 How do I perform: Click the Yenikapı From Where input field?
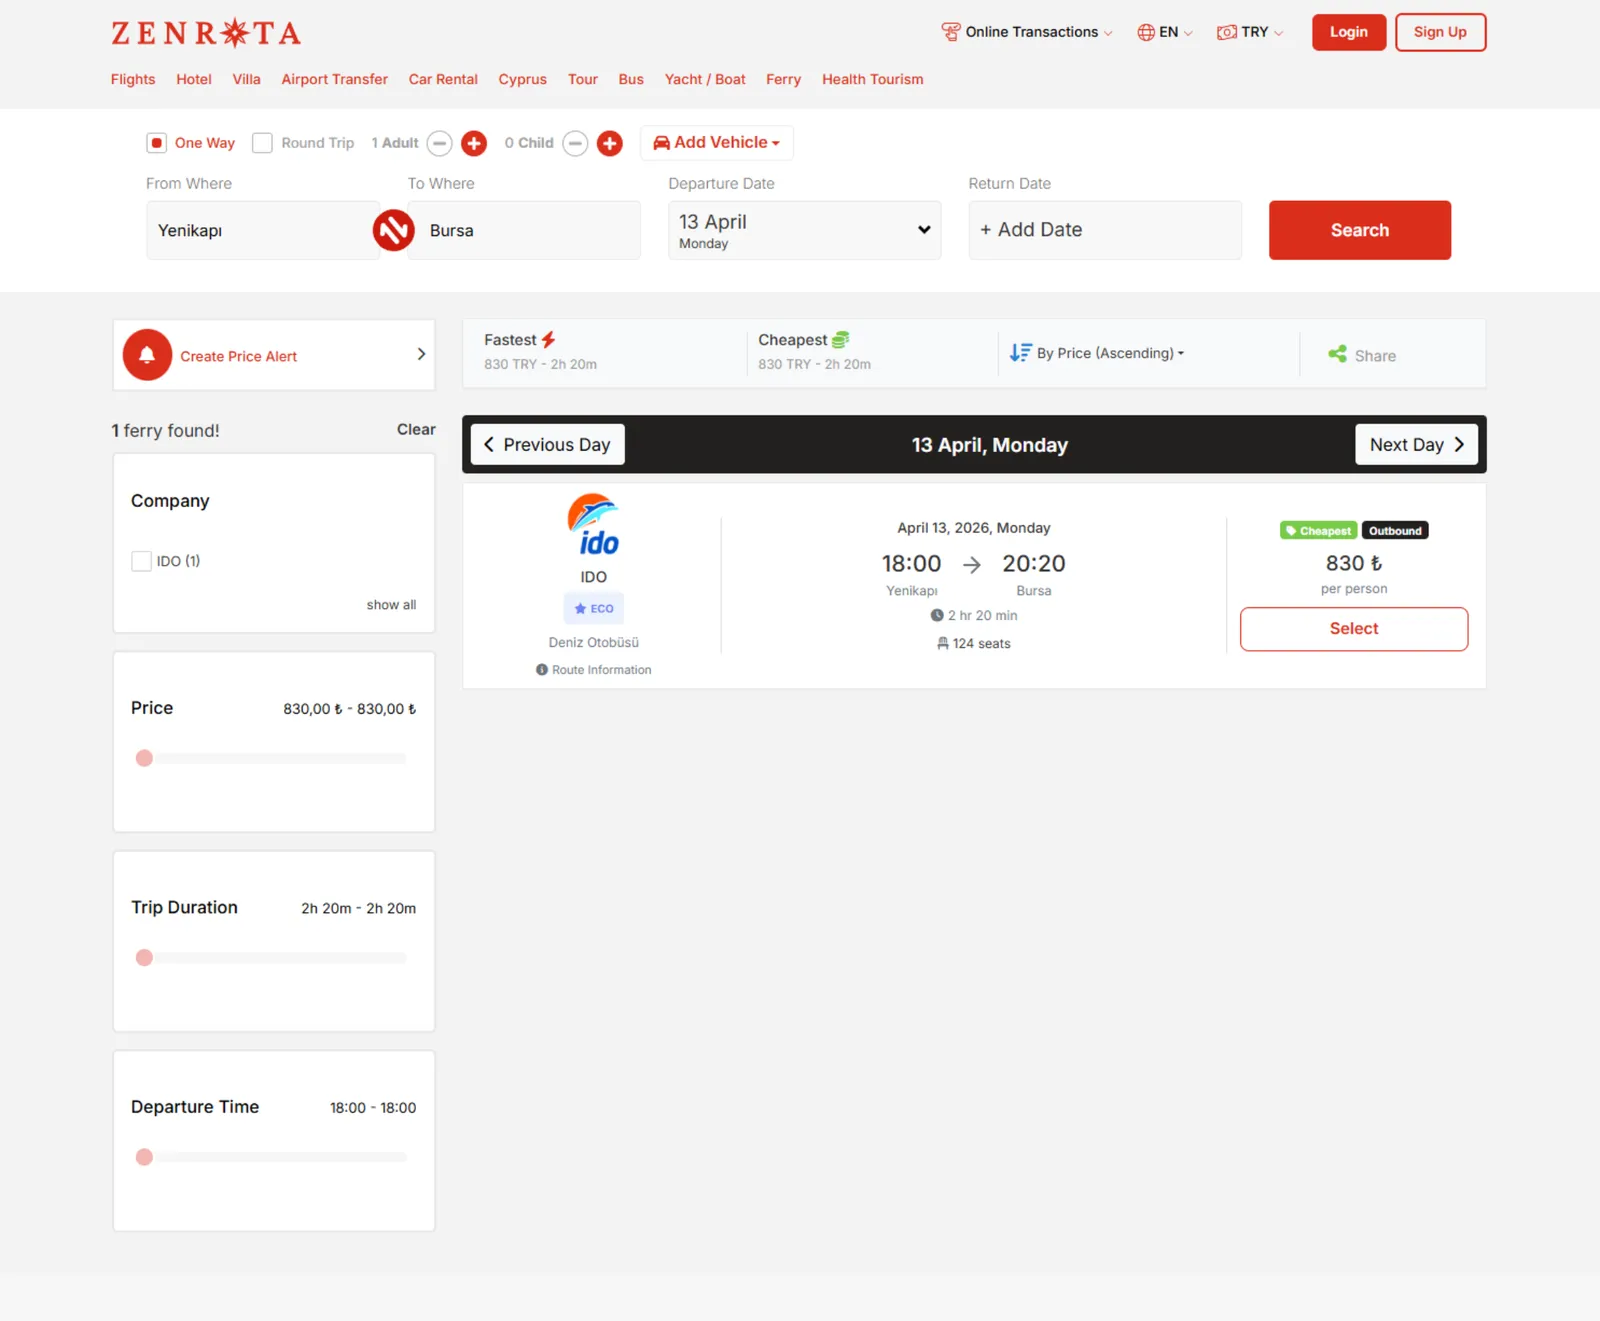(262, 230)
